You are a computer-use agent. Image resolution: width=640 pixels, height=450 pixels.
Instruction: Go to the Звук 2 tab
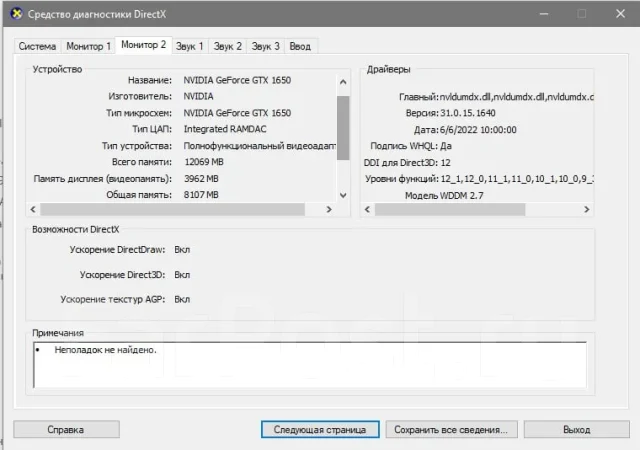228,46
